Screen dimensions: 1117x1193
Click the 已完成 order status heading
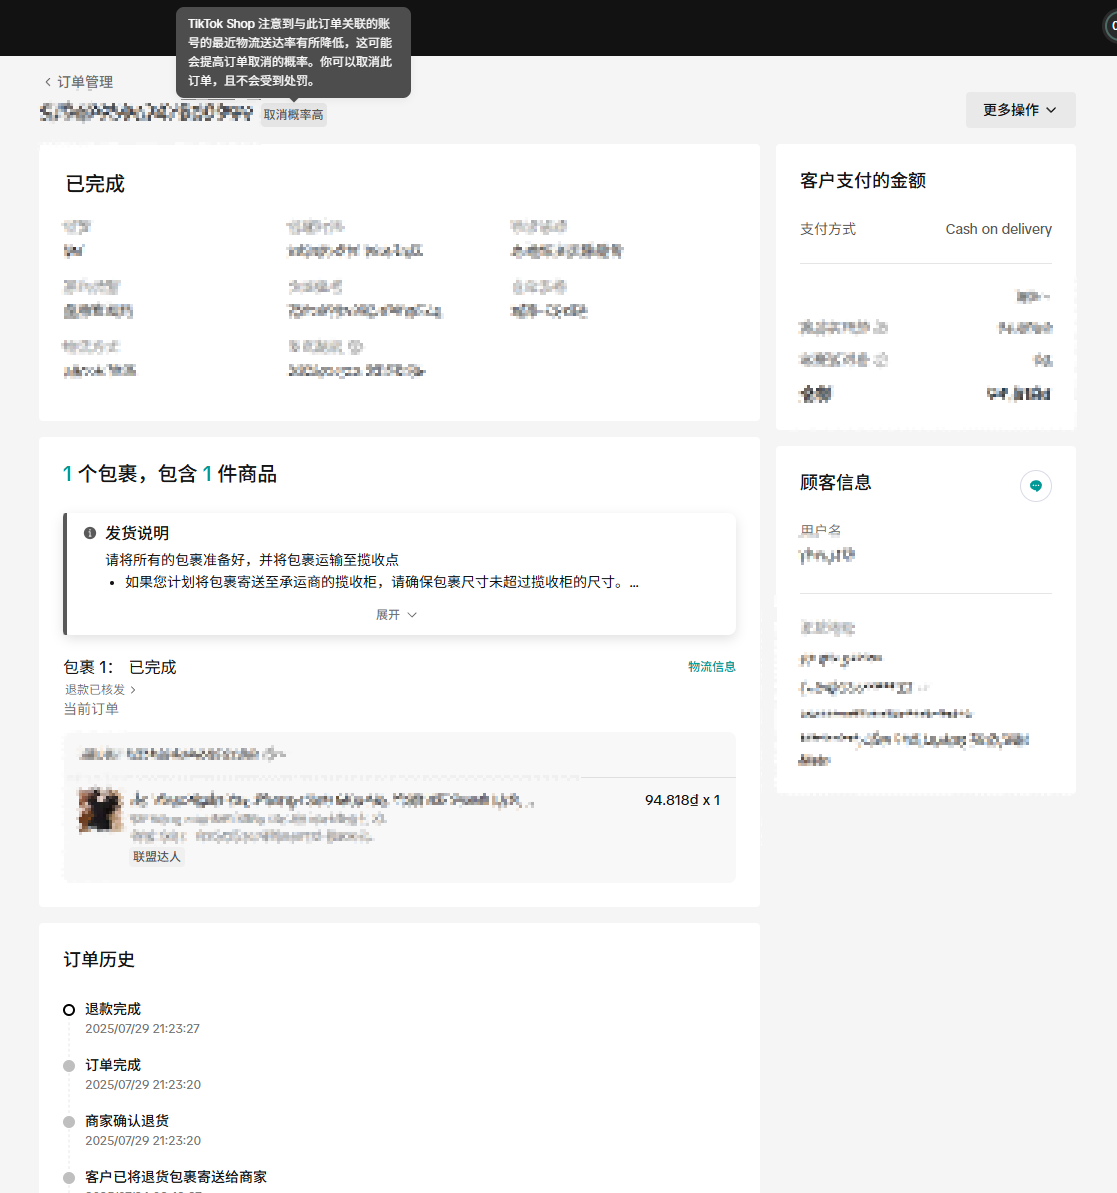(95, 184)
